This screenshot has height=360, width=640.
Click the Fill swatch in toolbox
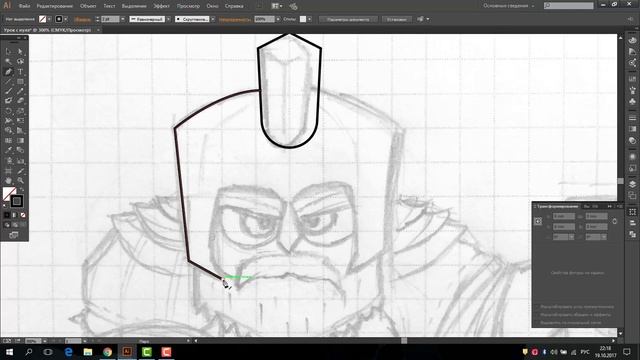[9, 193]
